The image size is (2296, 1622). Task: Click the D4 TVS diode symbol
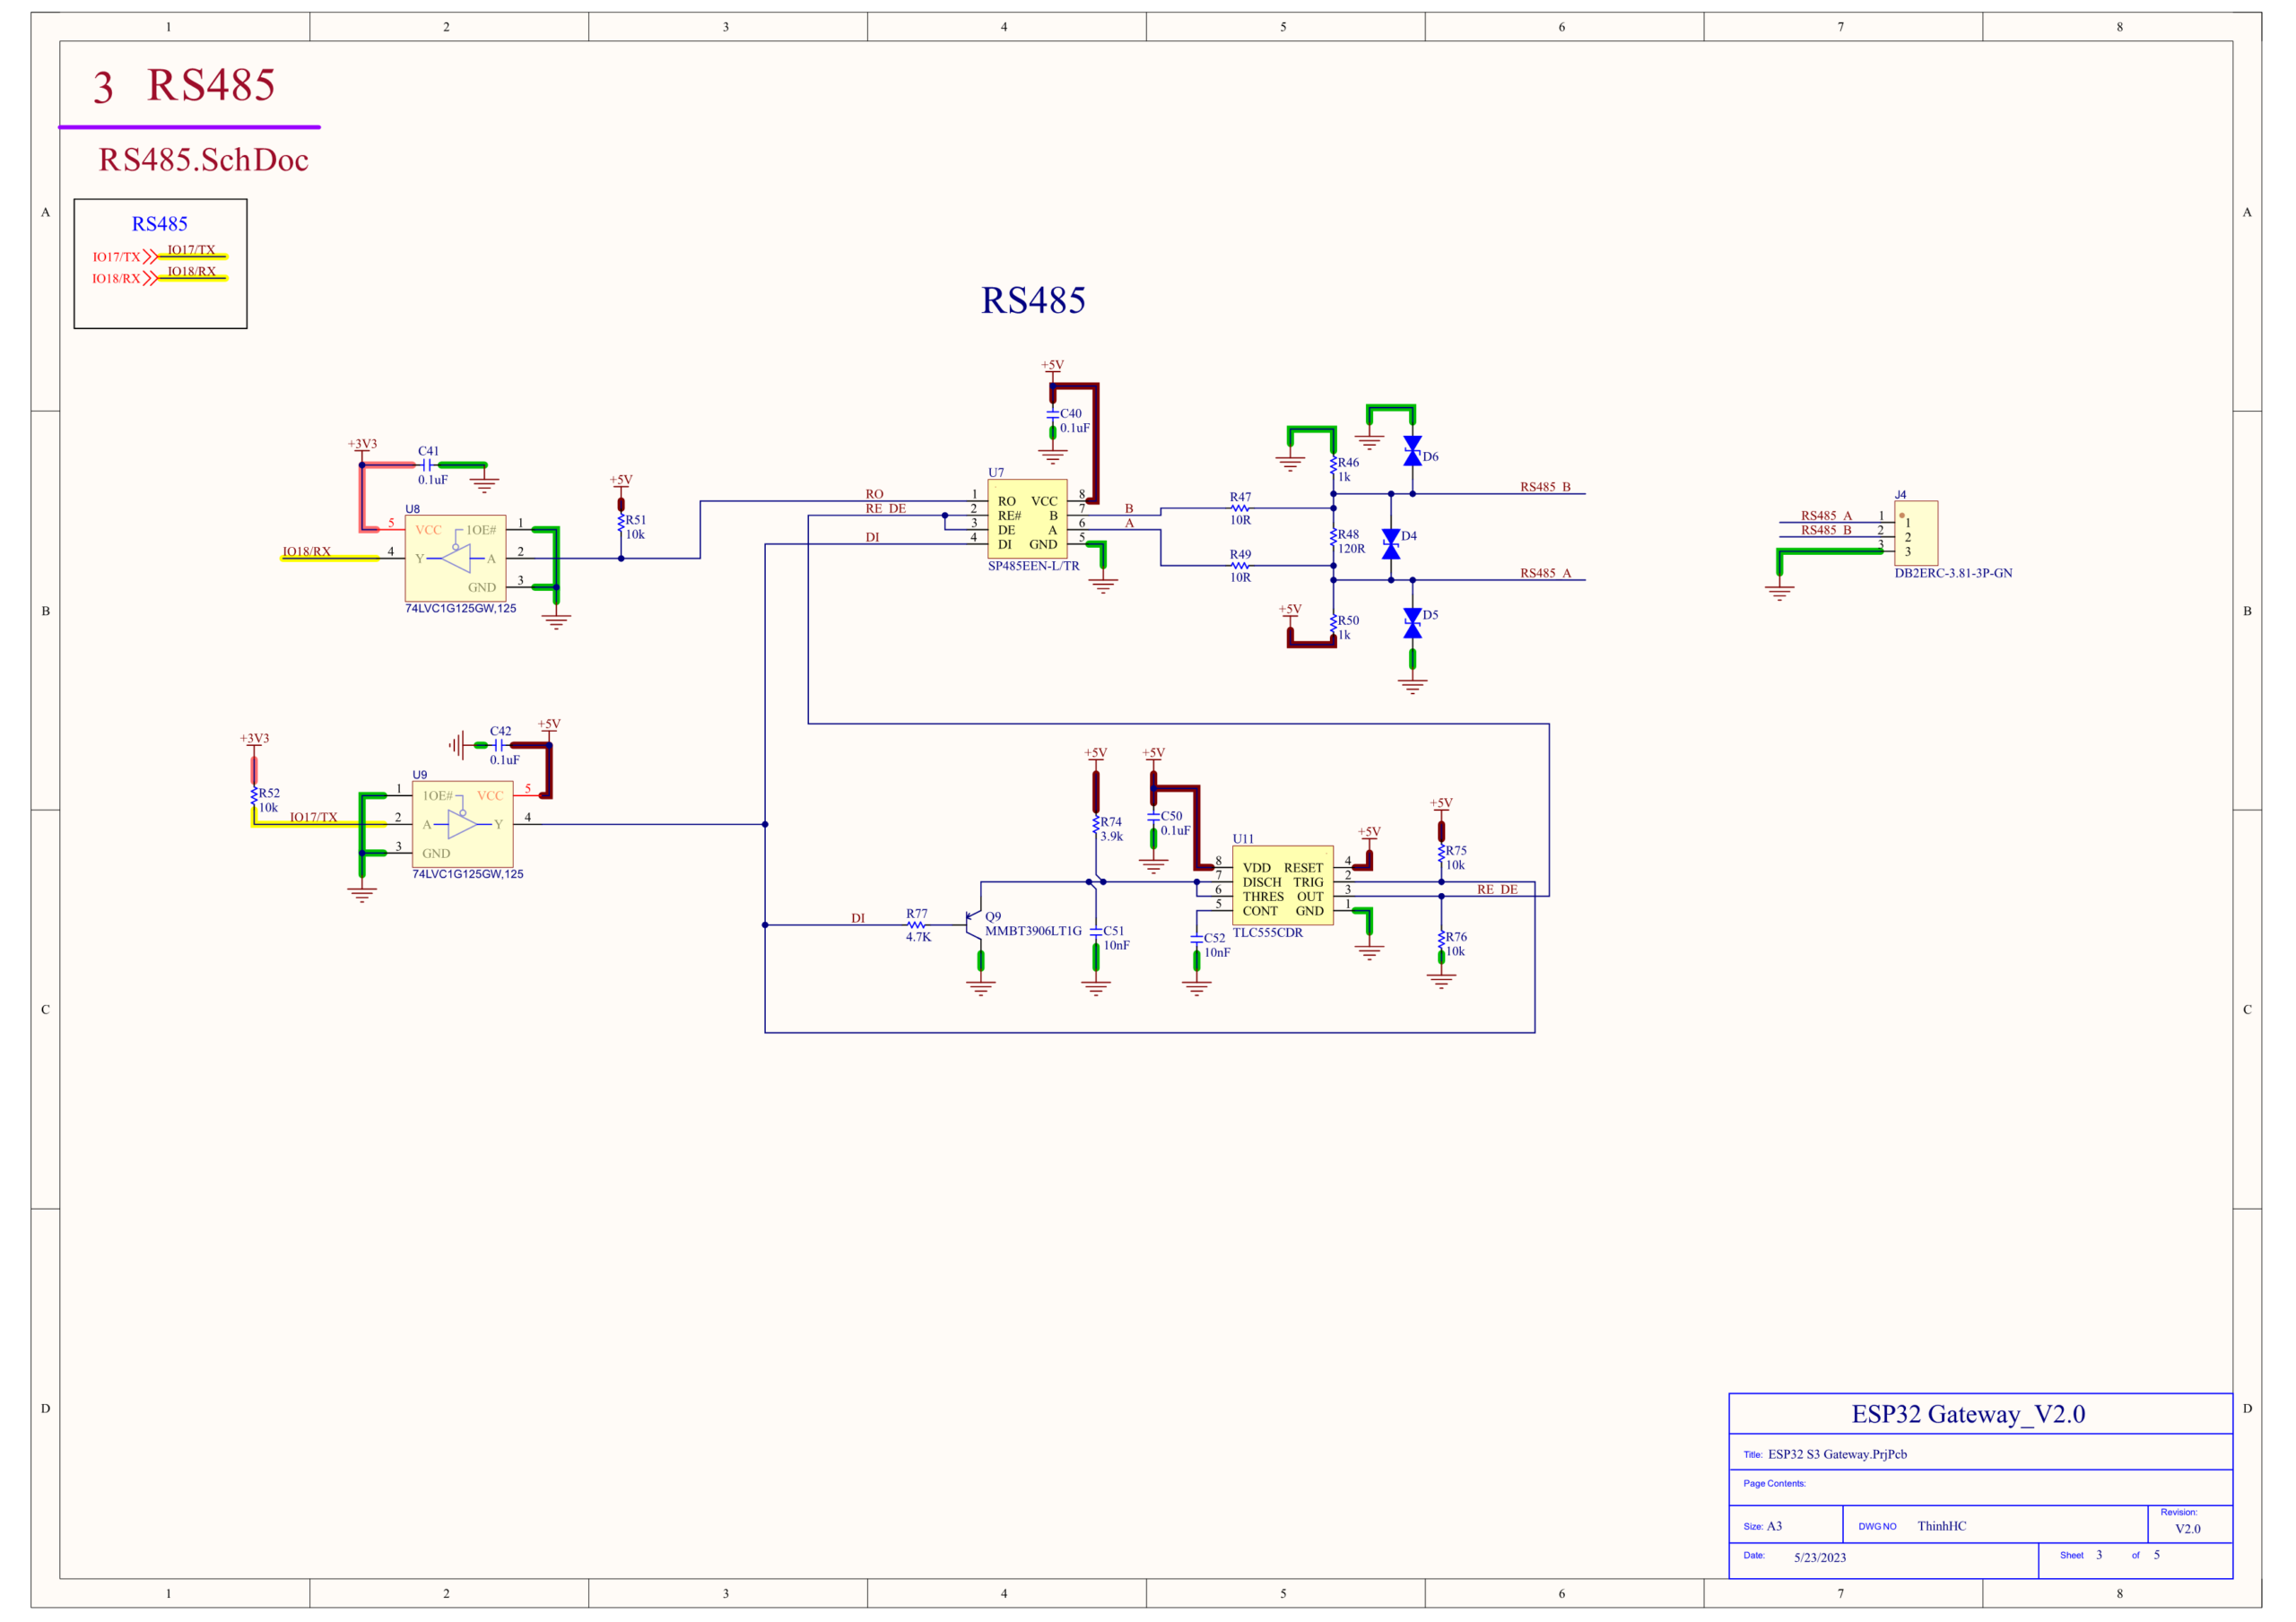[x=1390, y=544]
